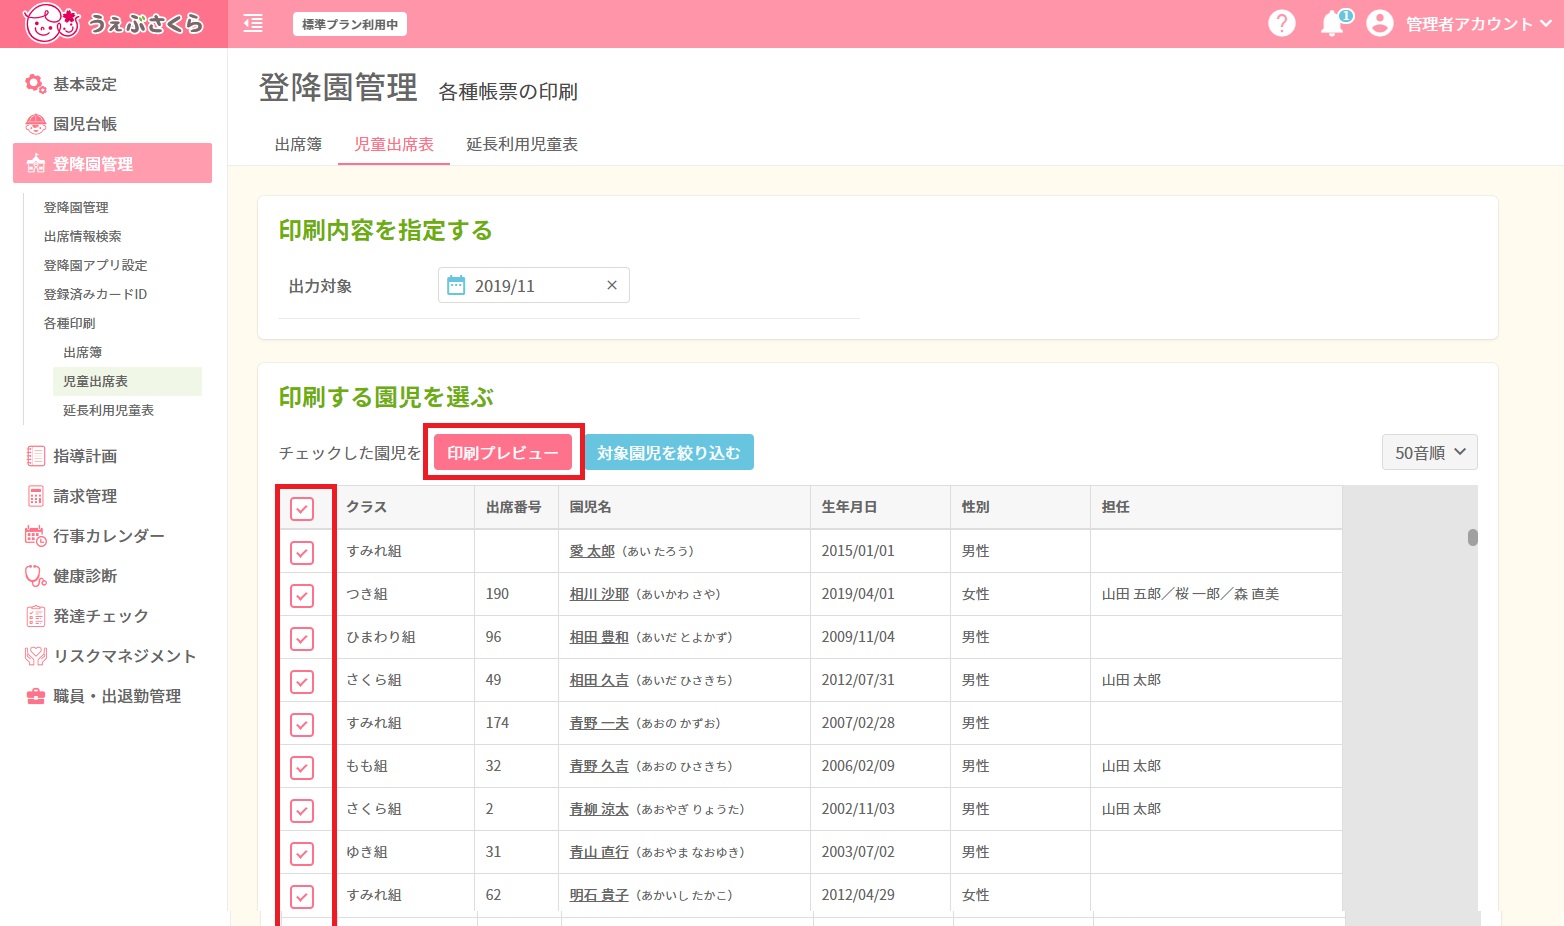
Task: Click the 健康診断 stethoscope icon
Action: click(x=36, y=576)
